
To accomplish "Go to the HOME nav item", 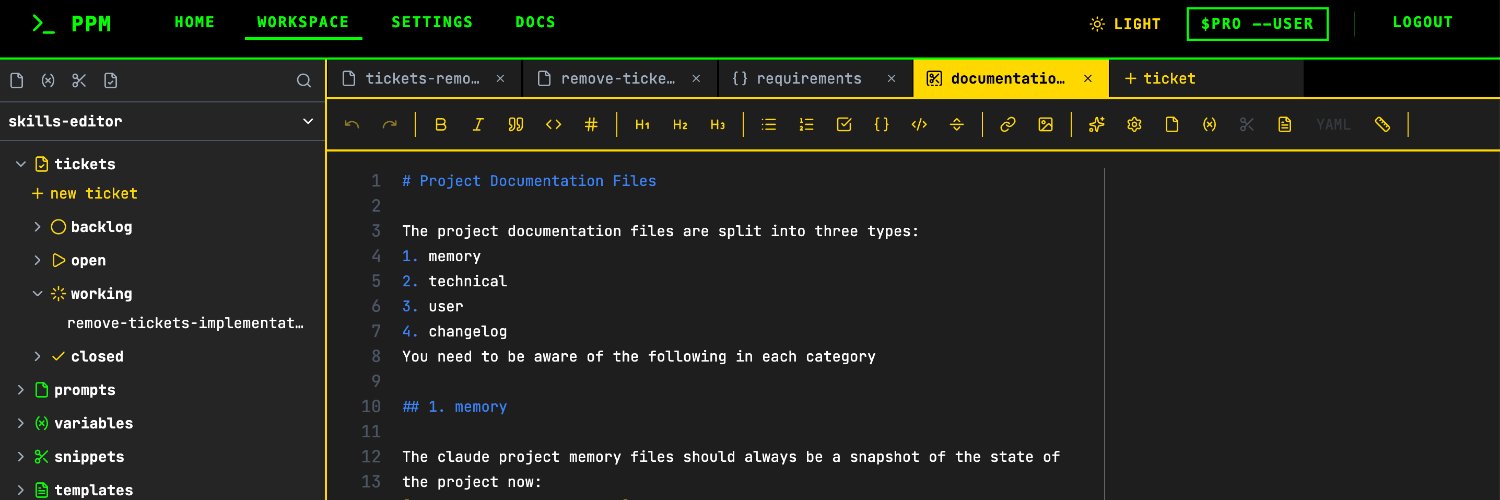I will point(195,22).
